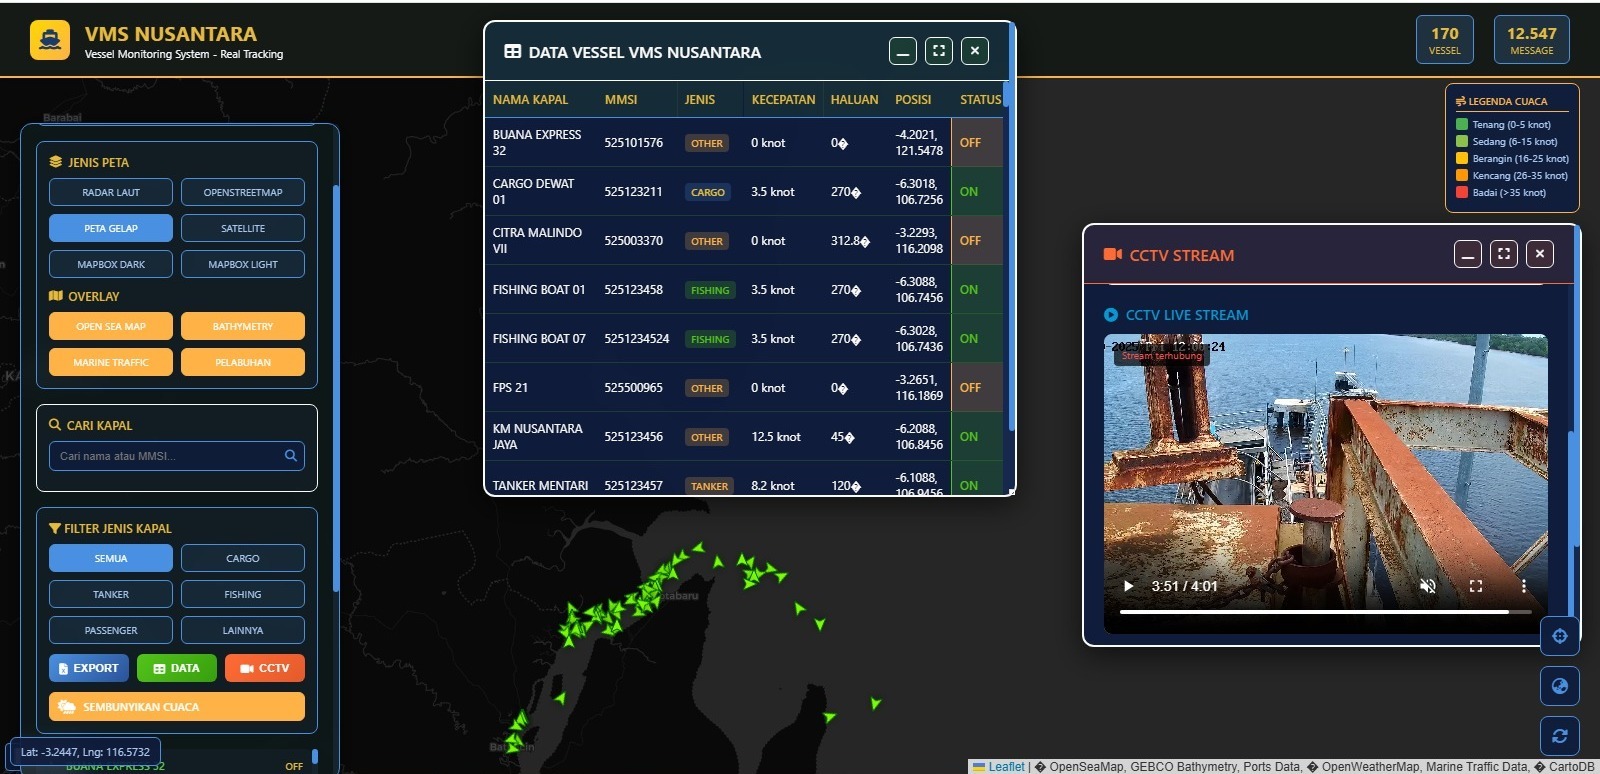Filter vessels by FISHING

point(243,594)
